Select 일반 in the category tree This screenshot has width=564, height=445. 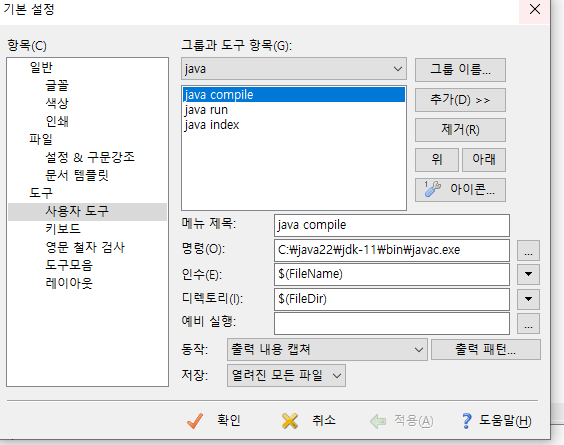pyautogui.click(x=41, y=67)
